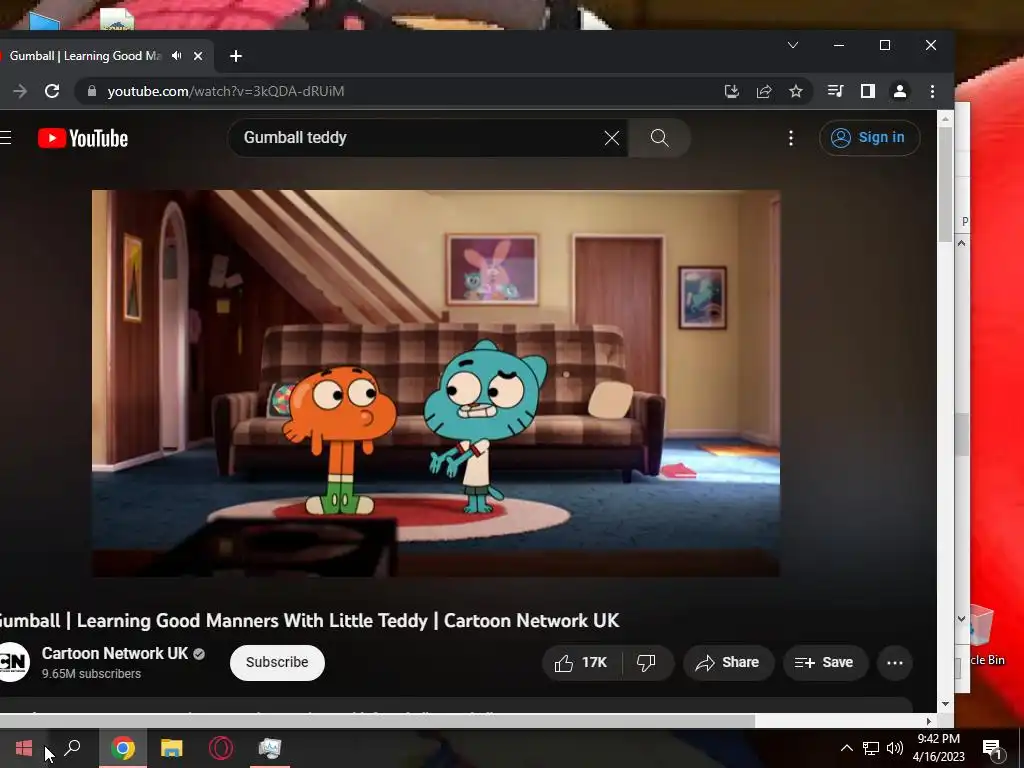Click the page vertical scrollbar thumb
1024x768 pixels.
point(945,184)
